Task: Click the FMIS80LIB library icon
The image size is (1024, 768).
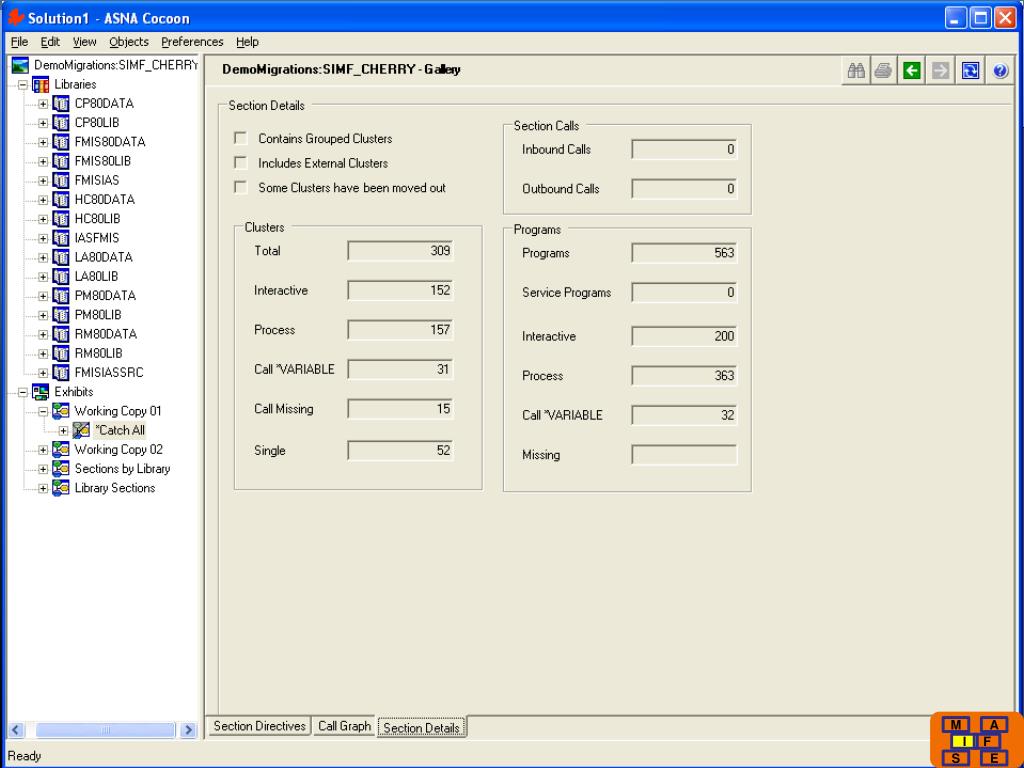Action: pos(61,161)
